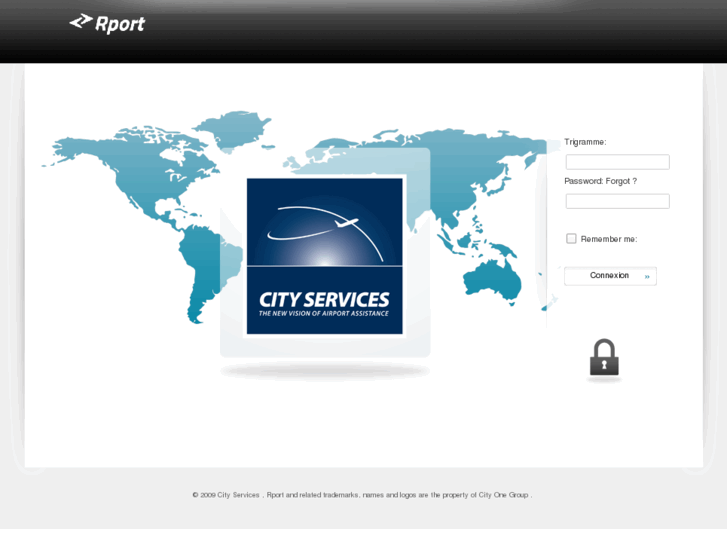Click the City Services logo image
727x545 pixels.
click(x=325, y=256)
